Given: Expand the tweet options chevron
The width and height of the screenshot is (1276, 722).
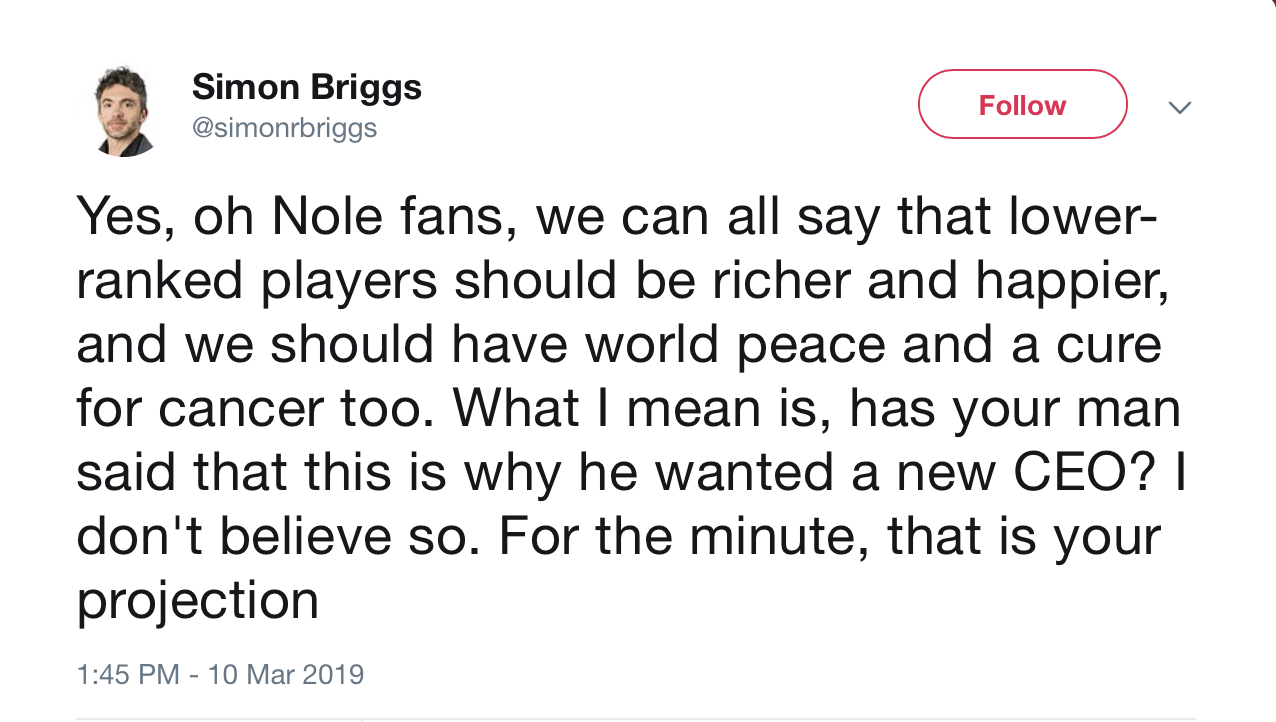Looking at the screenshot, I should (1180, 107).
